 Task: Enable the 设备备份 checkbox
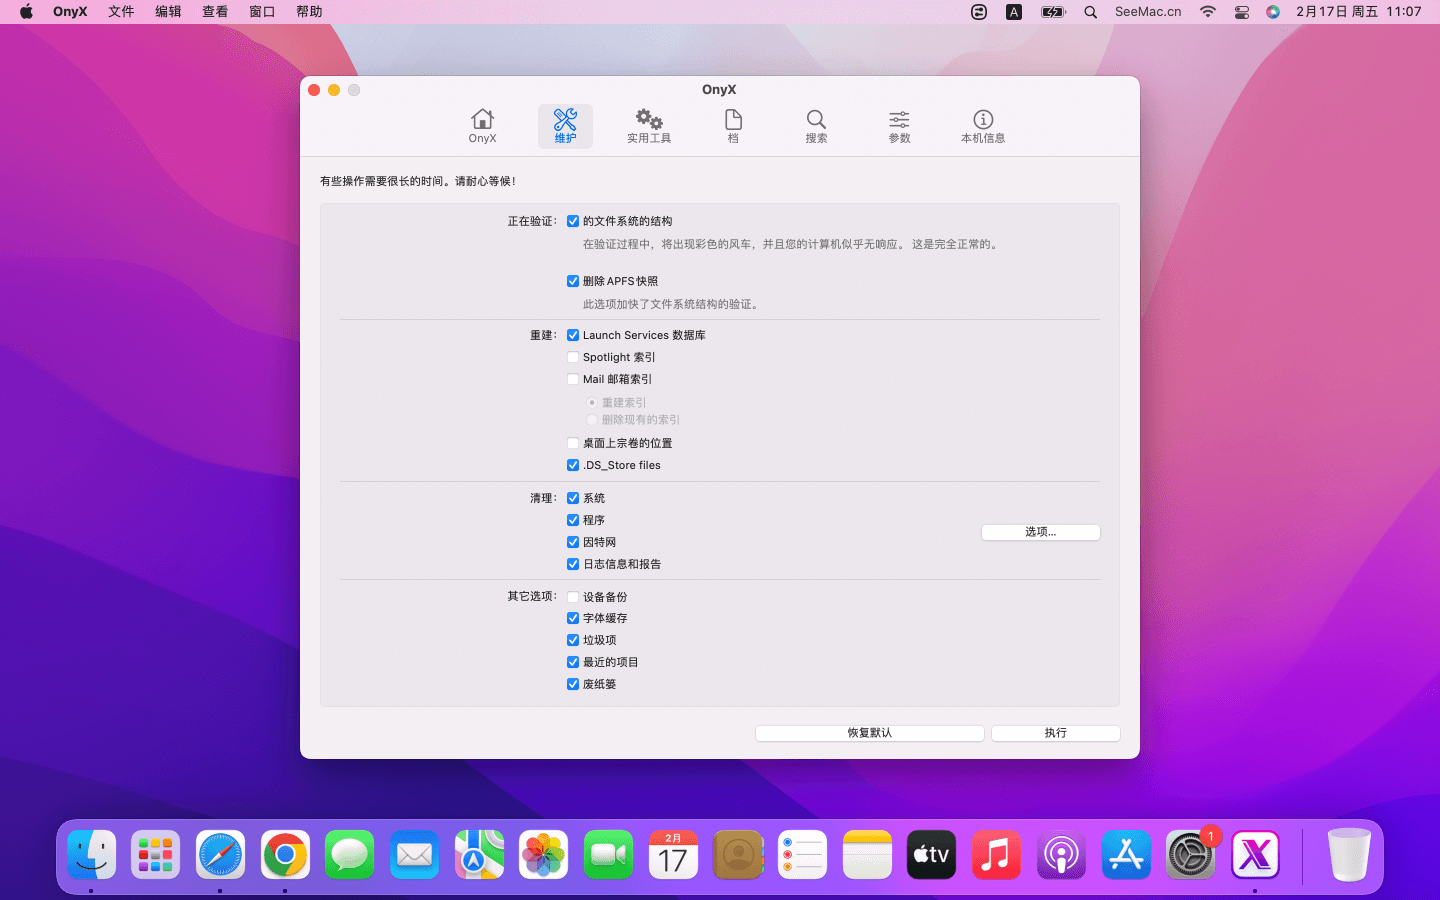[x=573, y=597]
